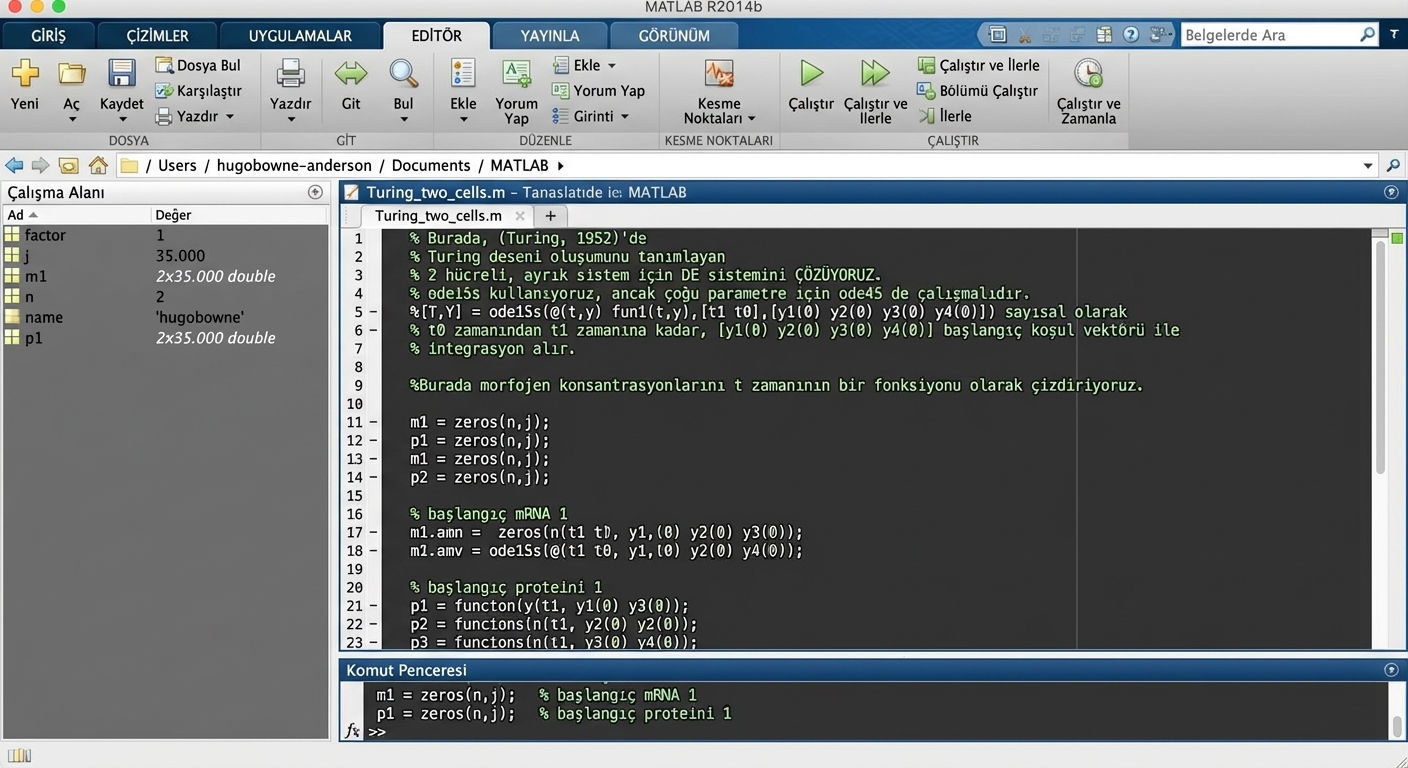
Task: Toggle breakpoint dash on line 17
Action: 373,533
